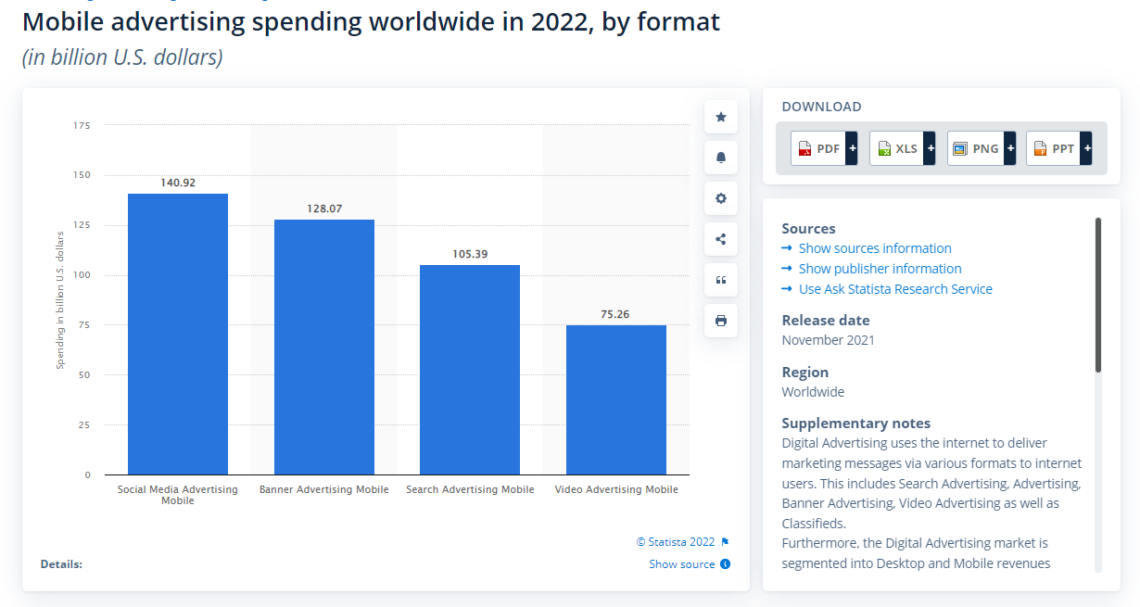Click the info icon beside Show source

point(726,564)
